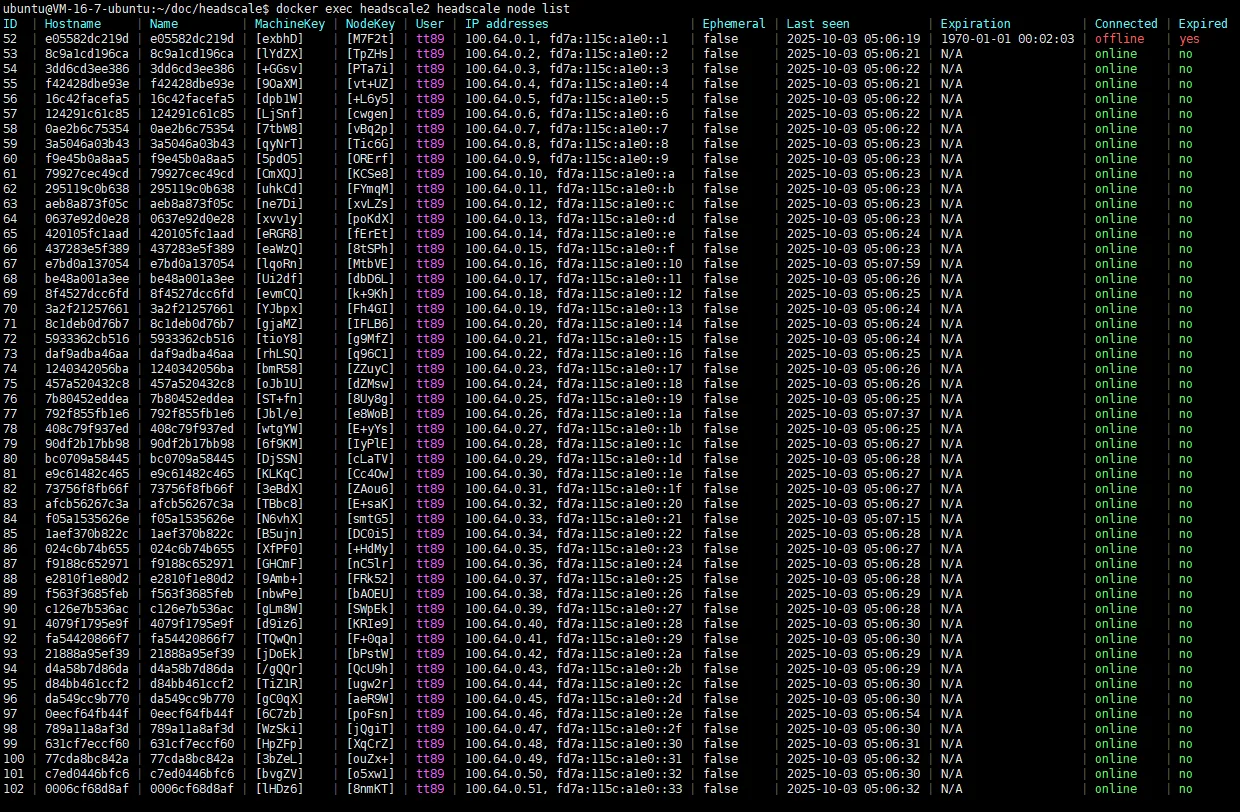Click the Connected column header

(x=1125, y=23)
